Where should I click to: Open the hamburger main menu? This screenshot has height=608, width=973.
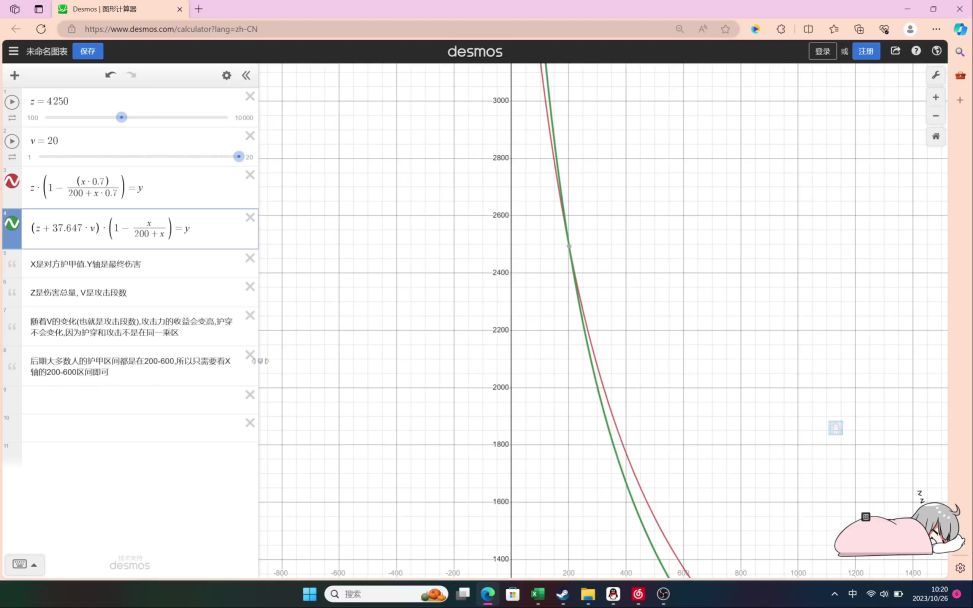pyautogui.click(x=13, y=51)
